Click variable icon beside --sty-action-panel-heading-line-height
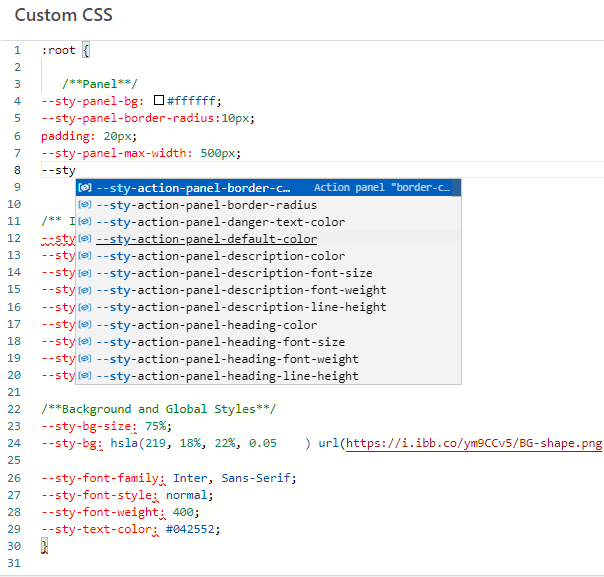Image resolution: width=604 pixels, height=577 pixels. point(85,376)
